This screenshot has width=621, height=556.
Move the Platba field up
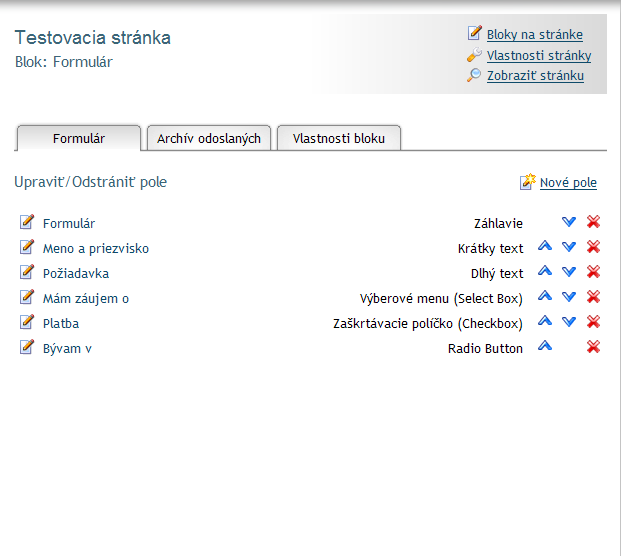[545, 321]
